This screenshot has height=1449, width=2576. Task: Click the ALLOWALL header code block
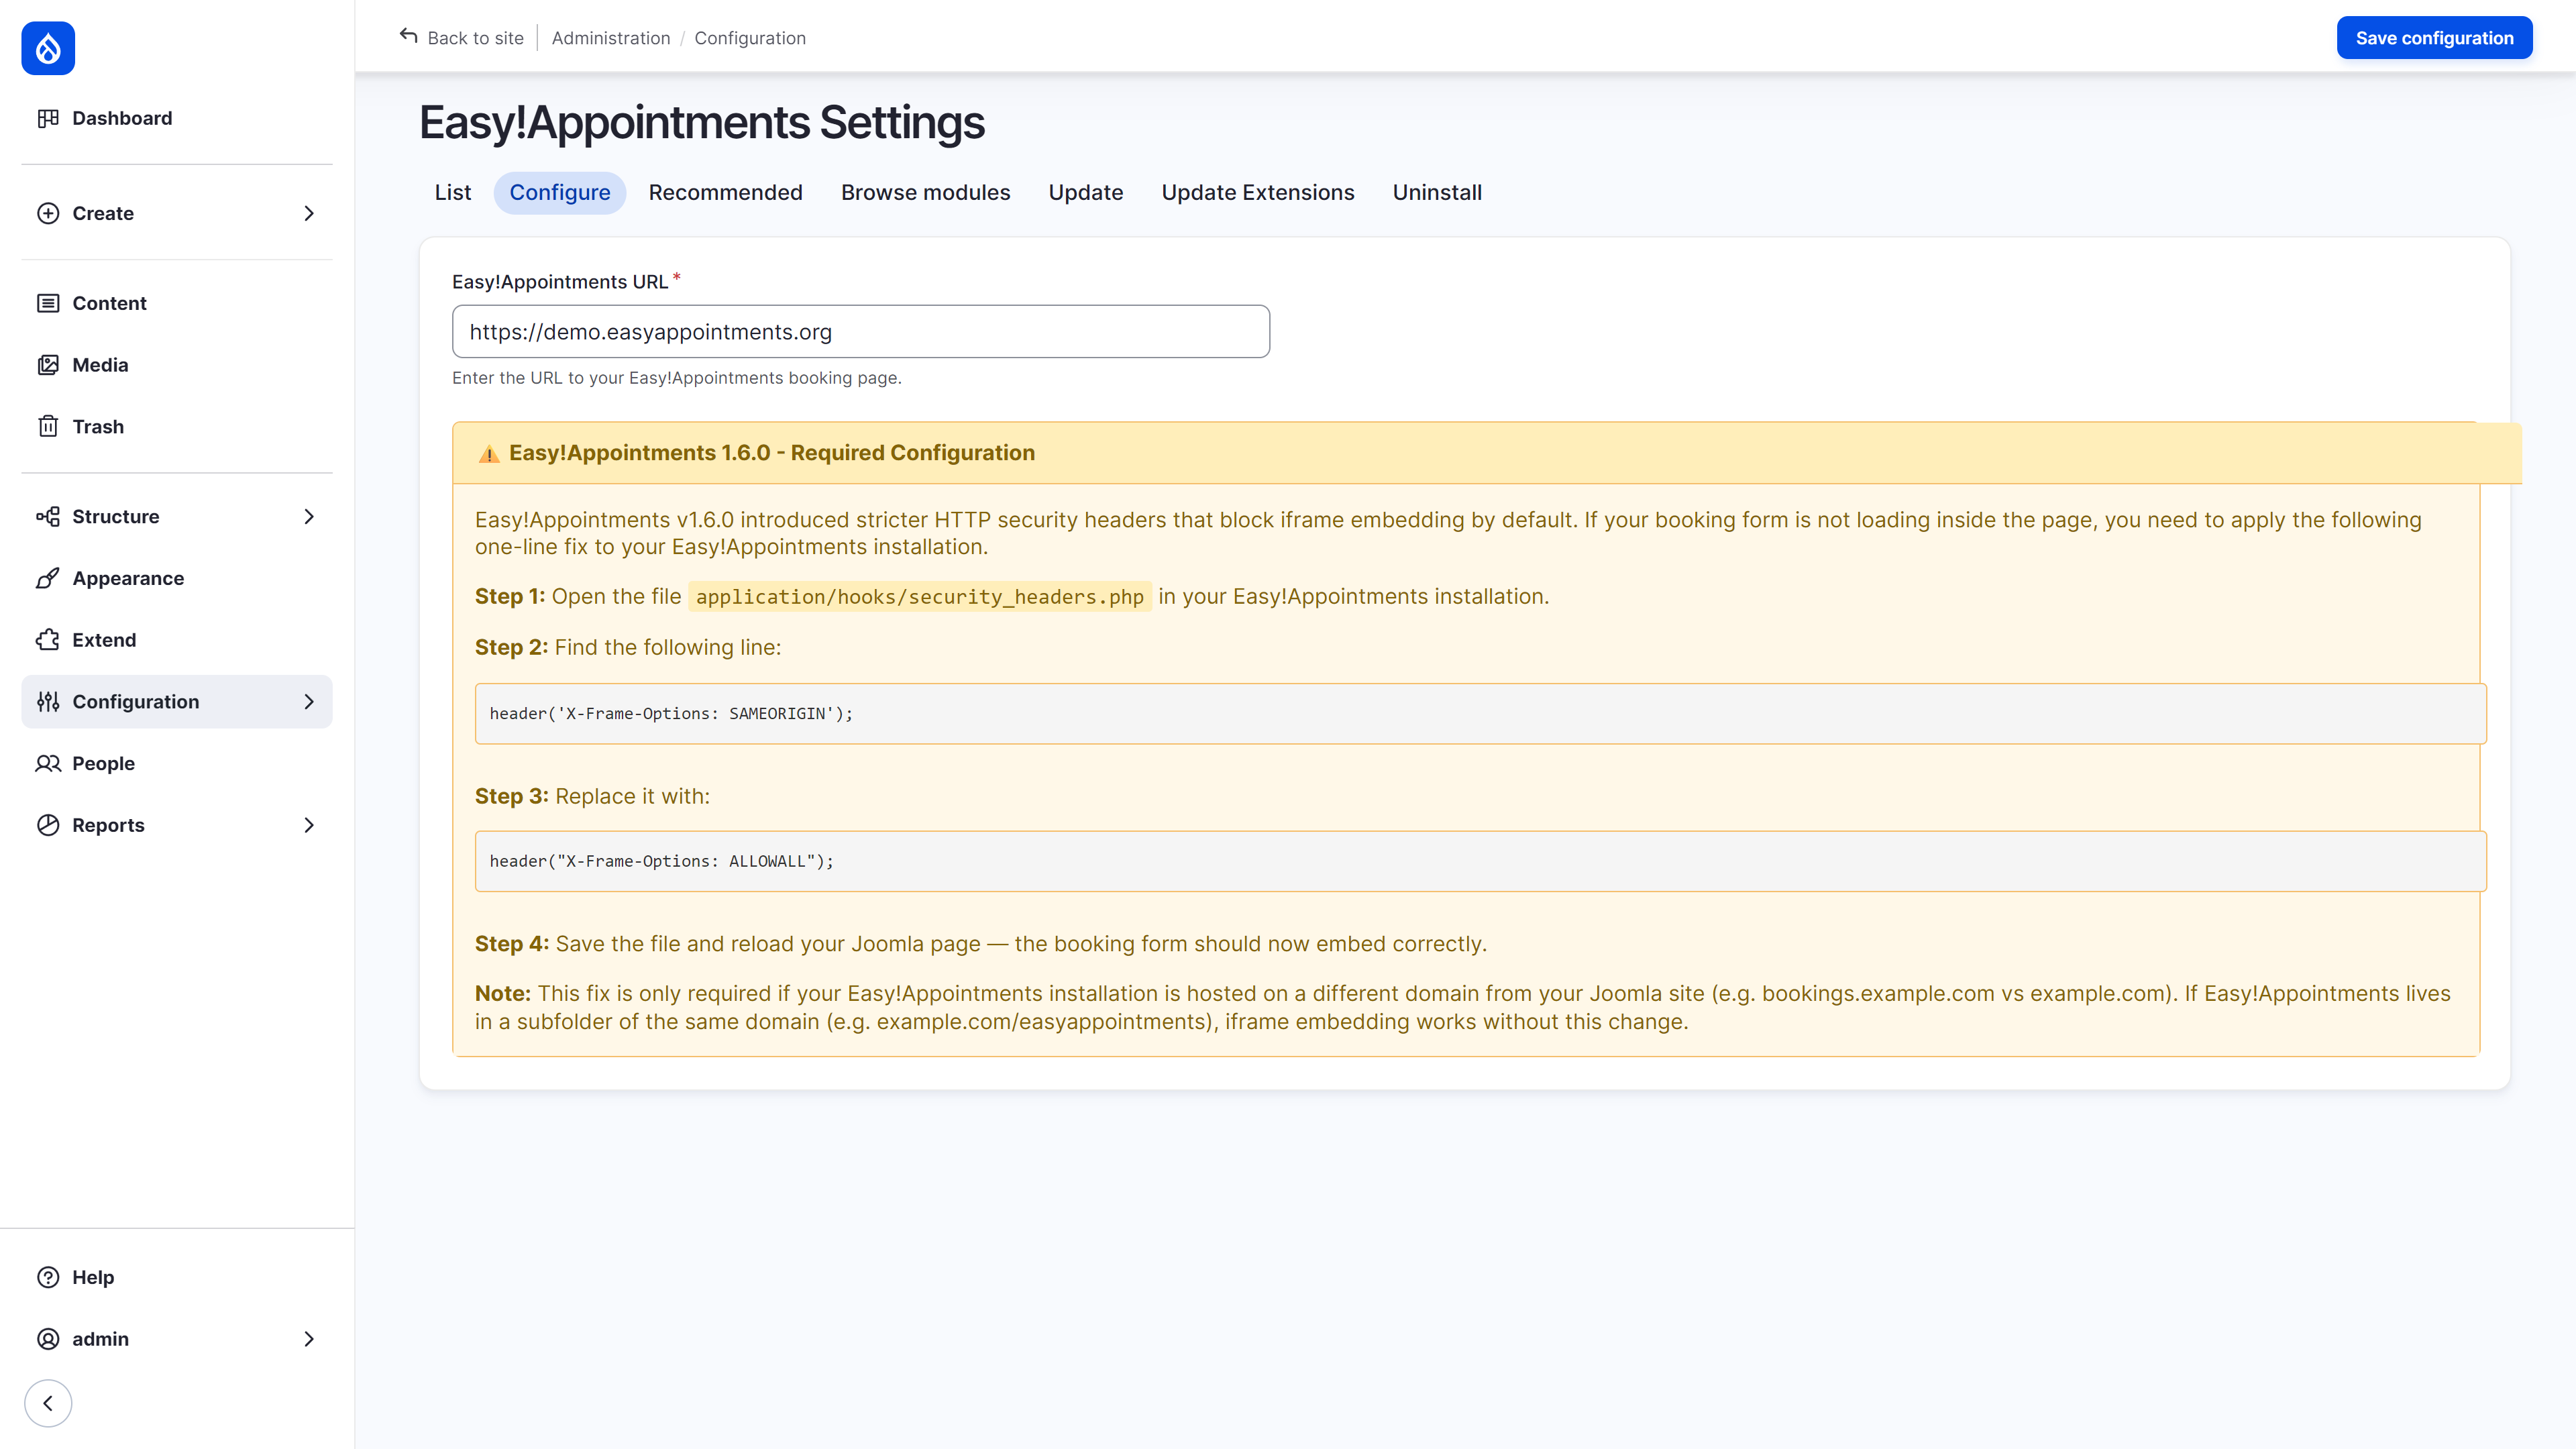(x=1480, y=861)
